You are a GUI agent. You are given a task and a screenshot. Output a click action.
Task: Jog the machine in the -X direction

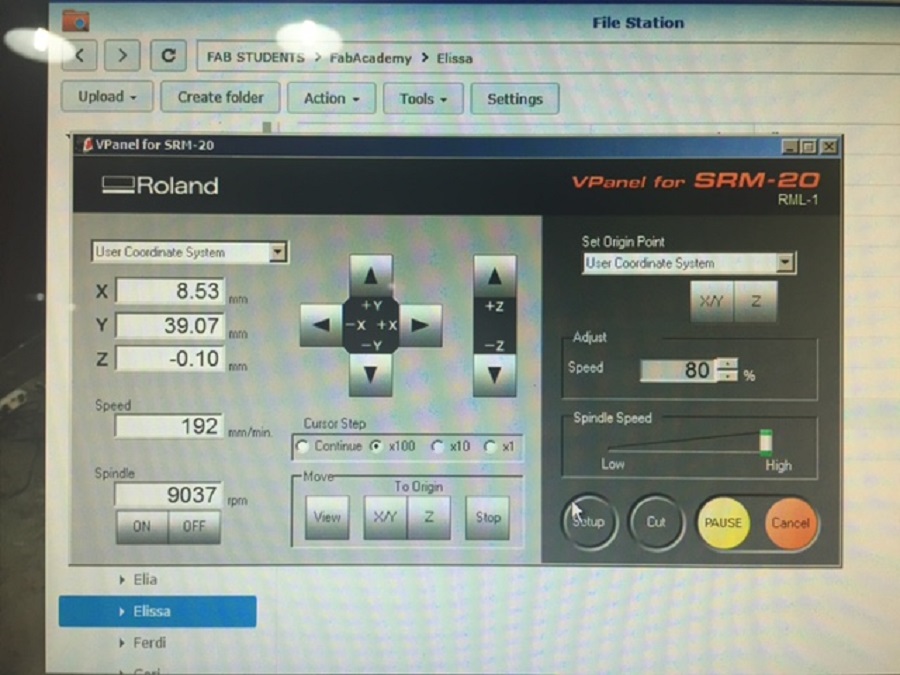click(321, 325)
